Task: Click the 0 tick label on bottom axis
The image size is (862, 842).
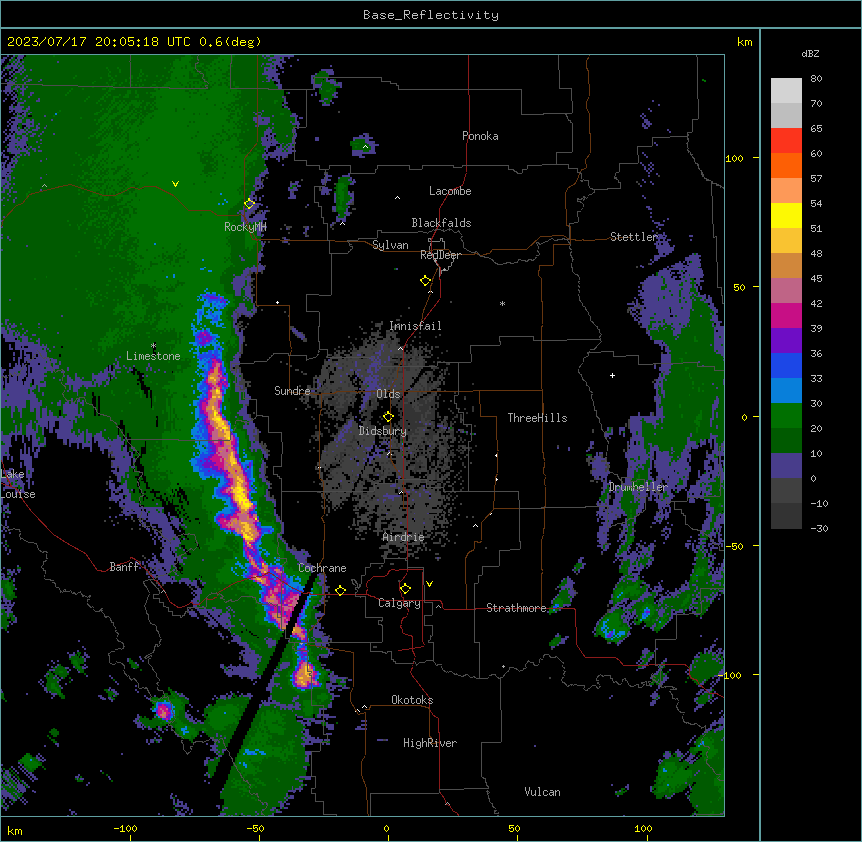Action: point(386,828)
